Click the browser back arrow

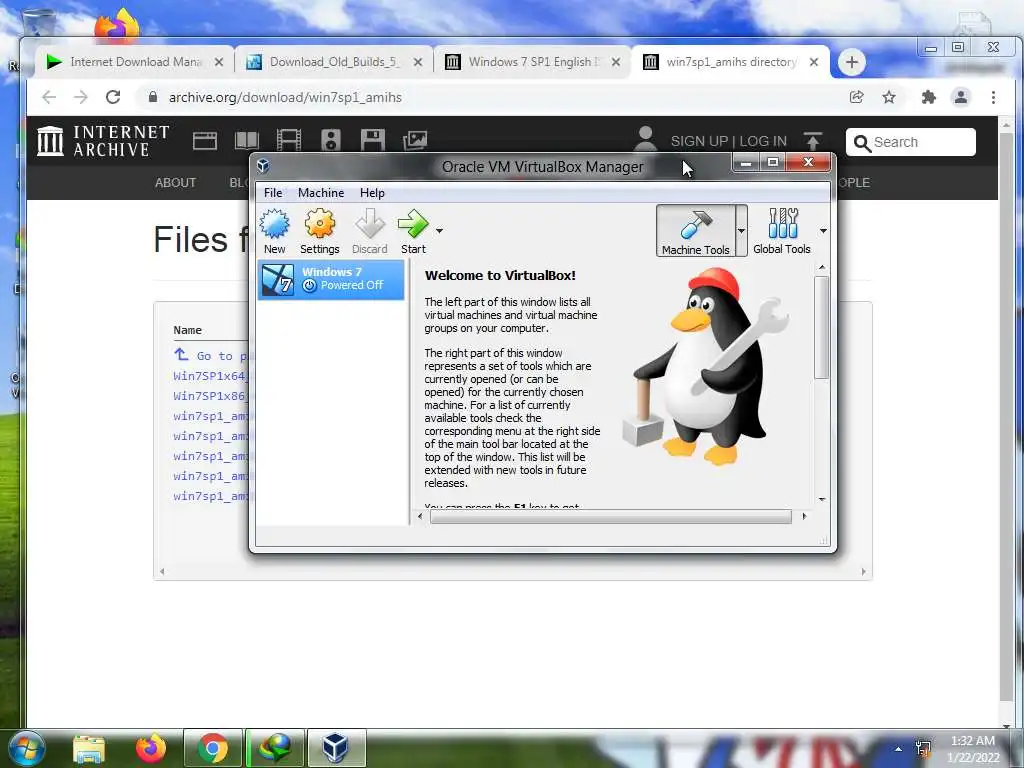coord(49,97)
